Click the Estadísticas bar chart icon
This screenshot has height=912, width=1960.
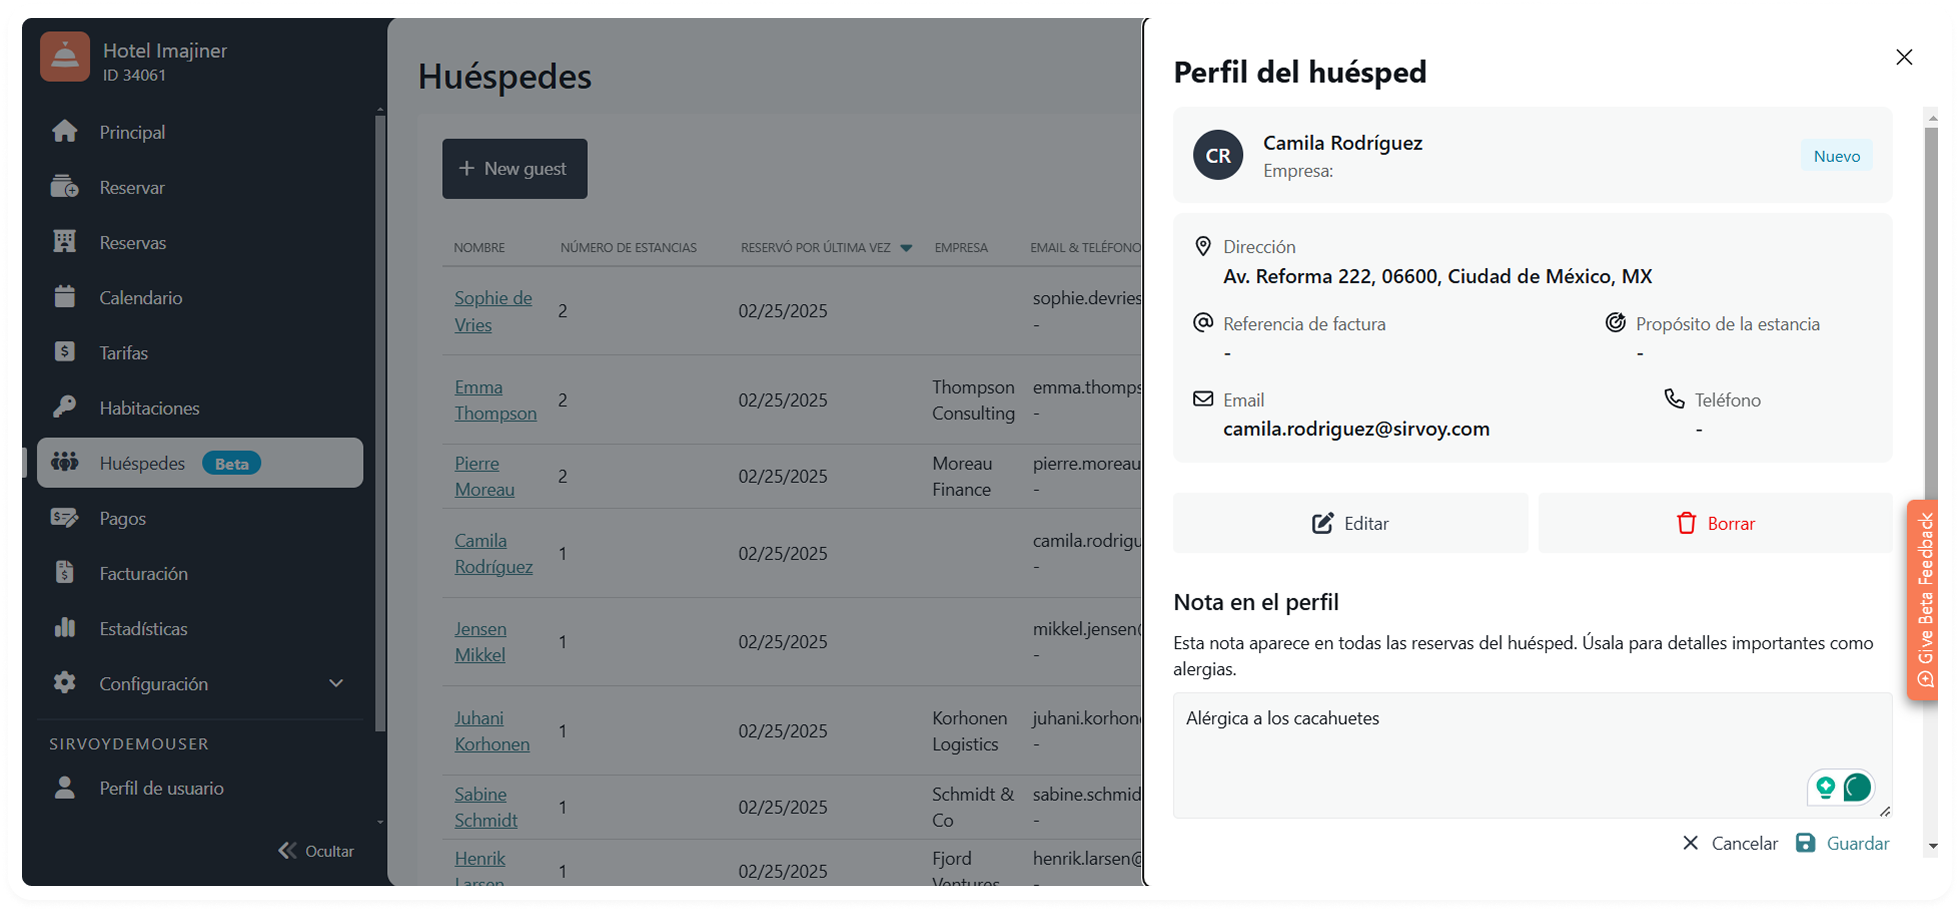tap(65, 628)
